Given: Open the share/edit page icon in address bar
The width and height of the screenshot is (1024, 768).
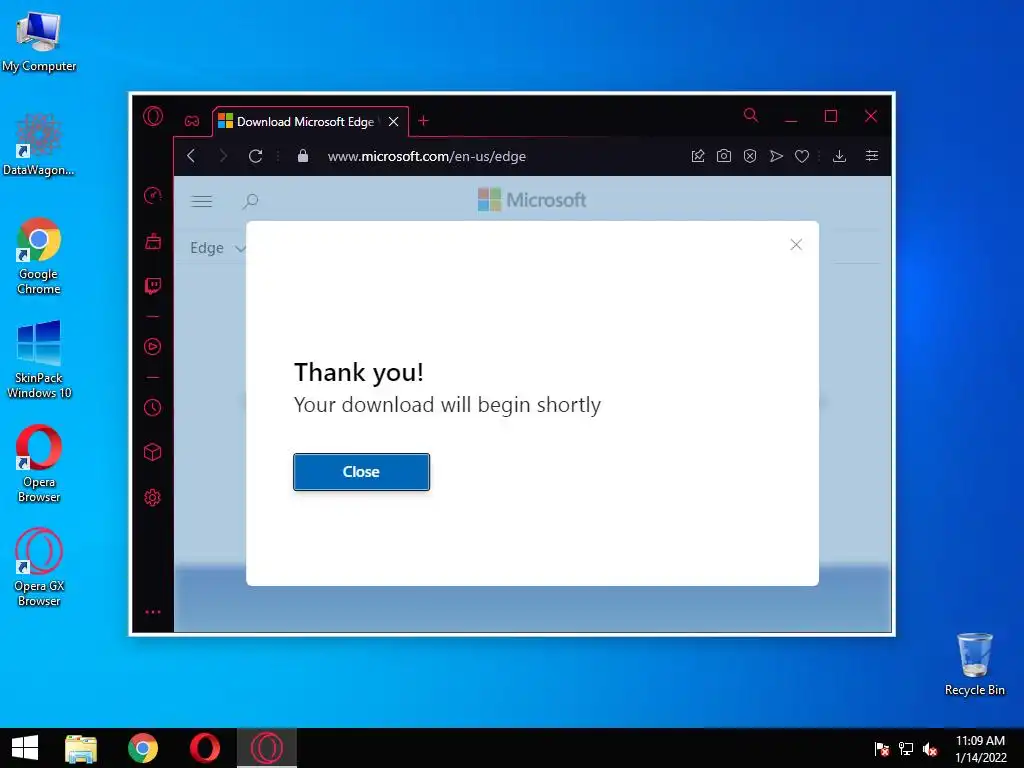Looking at the screenshot, I should [x=697, y=156].
